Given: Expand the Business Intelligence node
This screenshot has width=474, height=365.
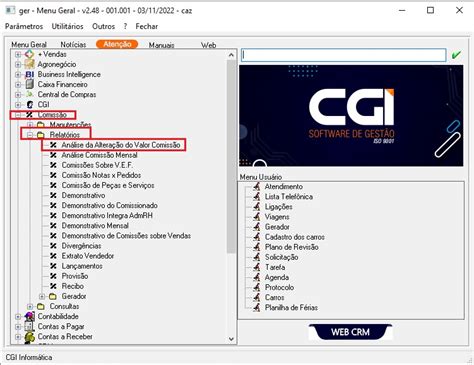Looking at the screenshot, I should coord(18,74).
